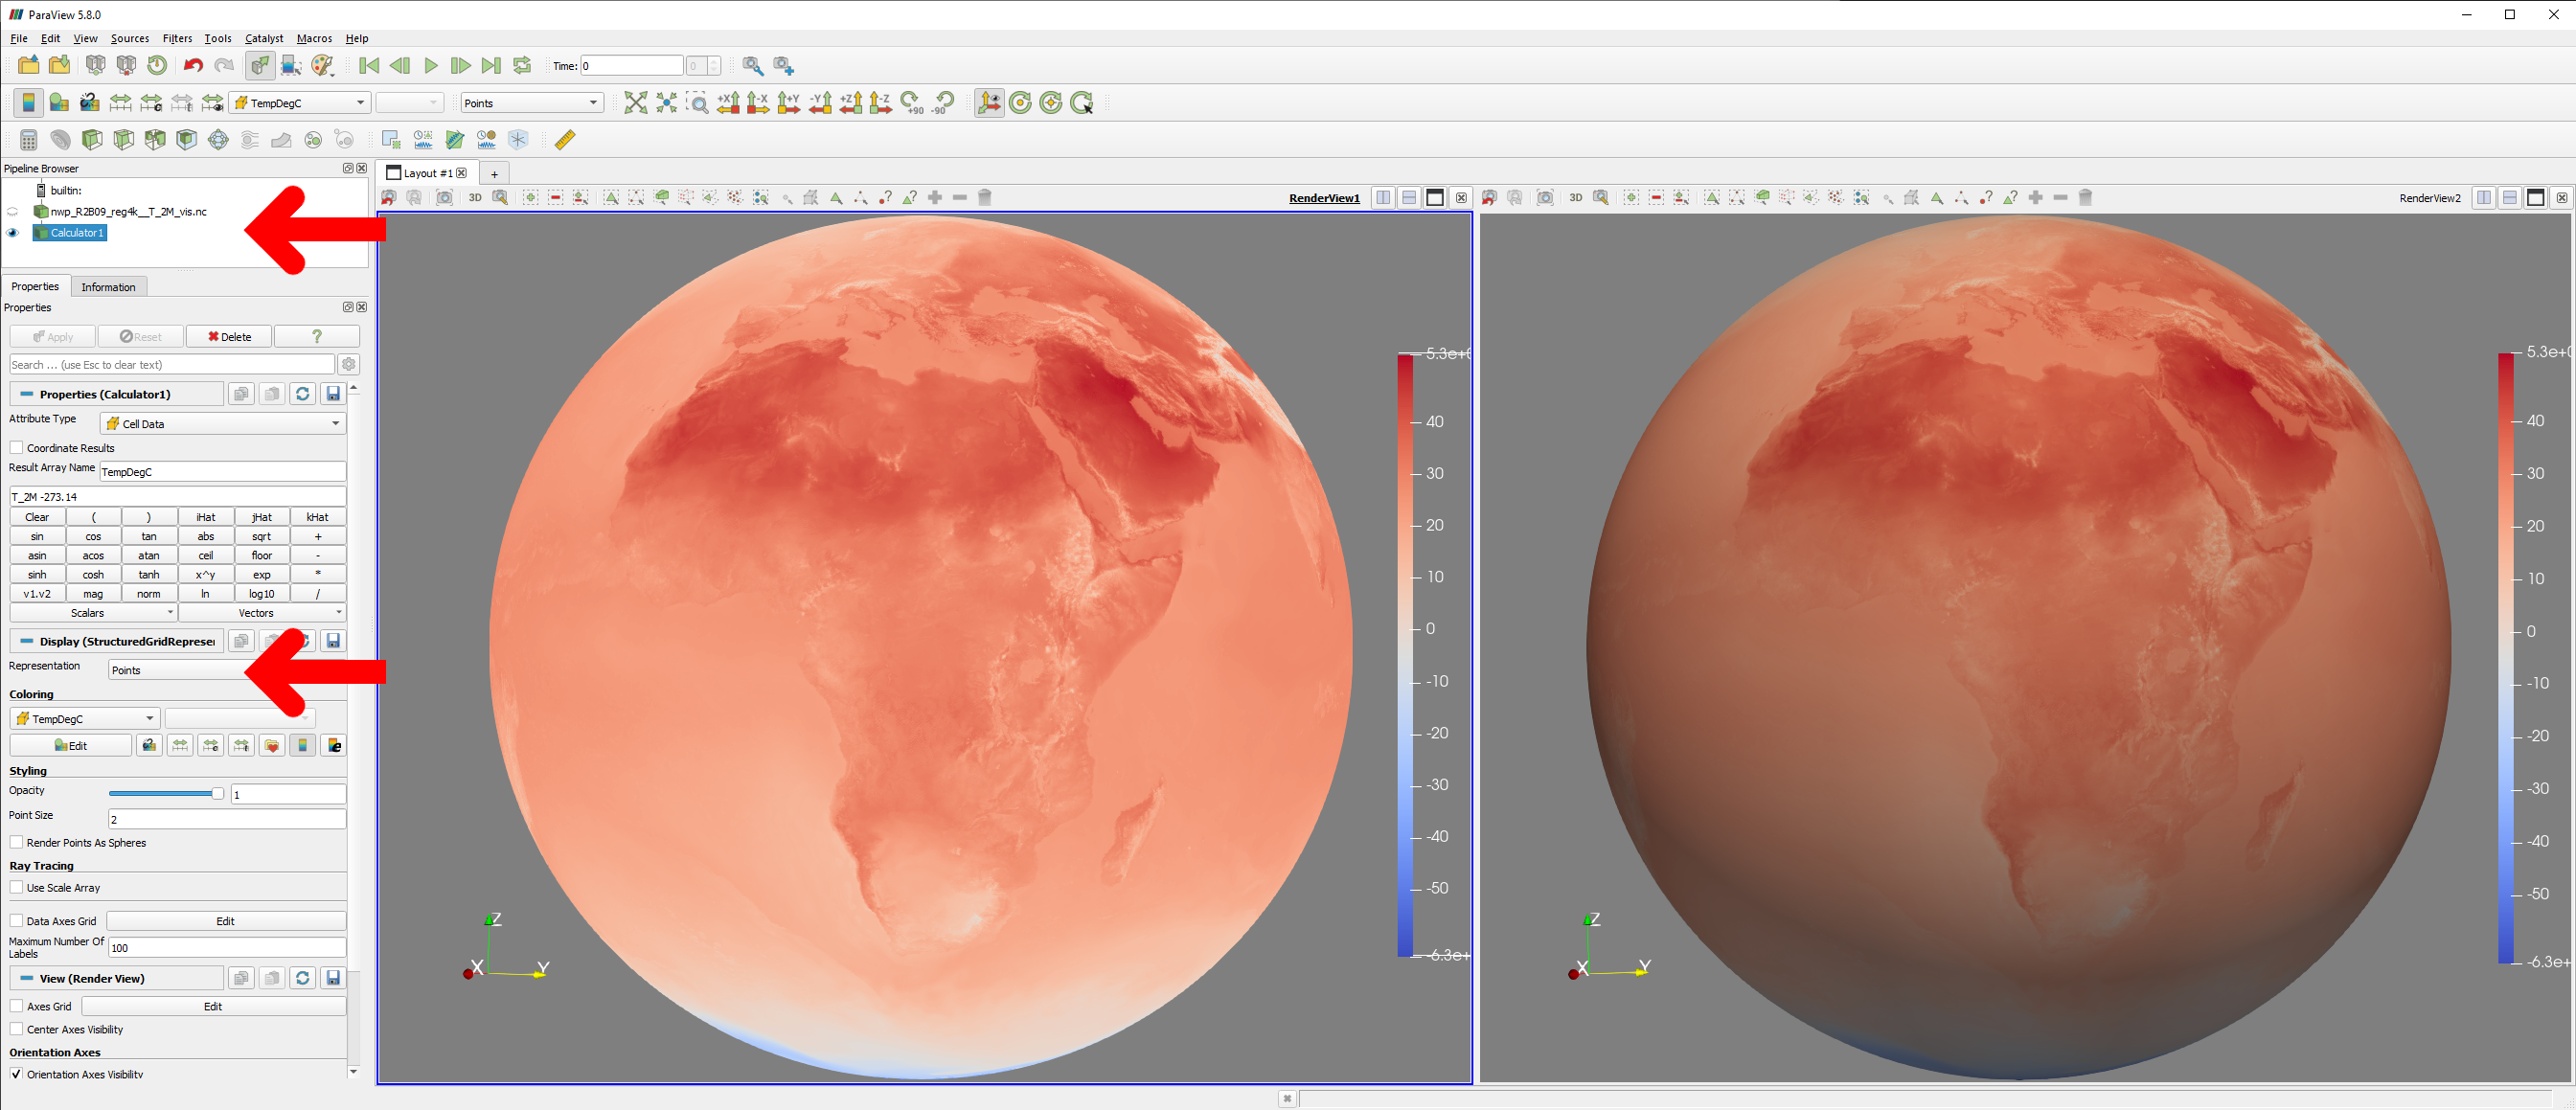Check Render Points As Spheres
The height and width of the screenshot is (1110, 2576).
click(x=17, y=843)
